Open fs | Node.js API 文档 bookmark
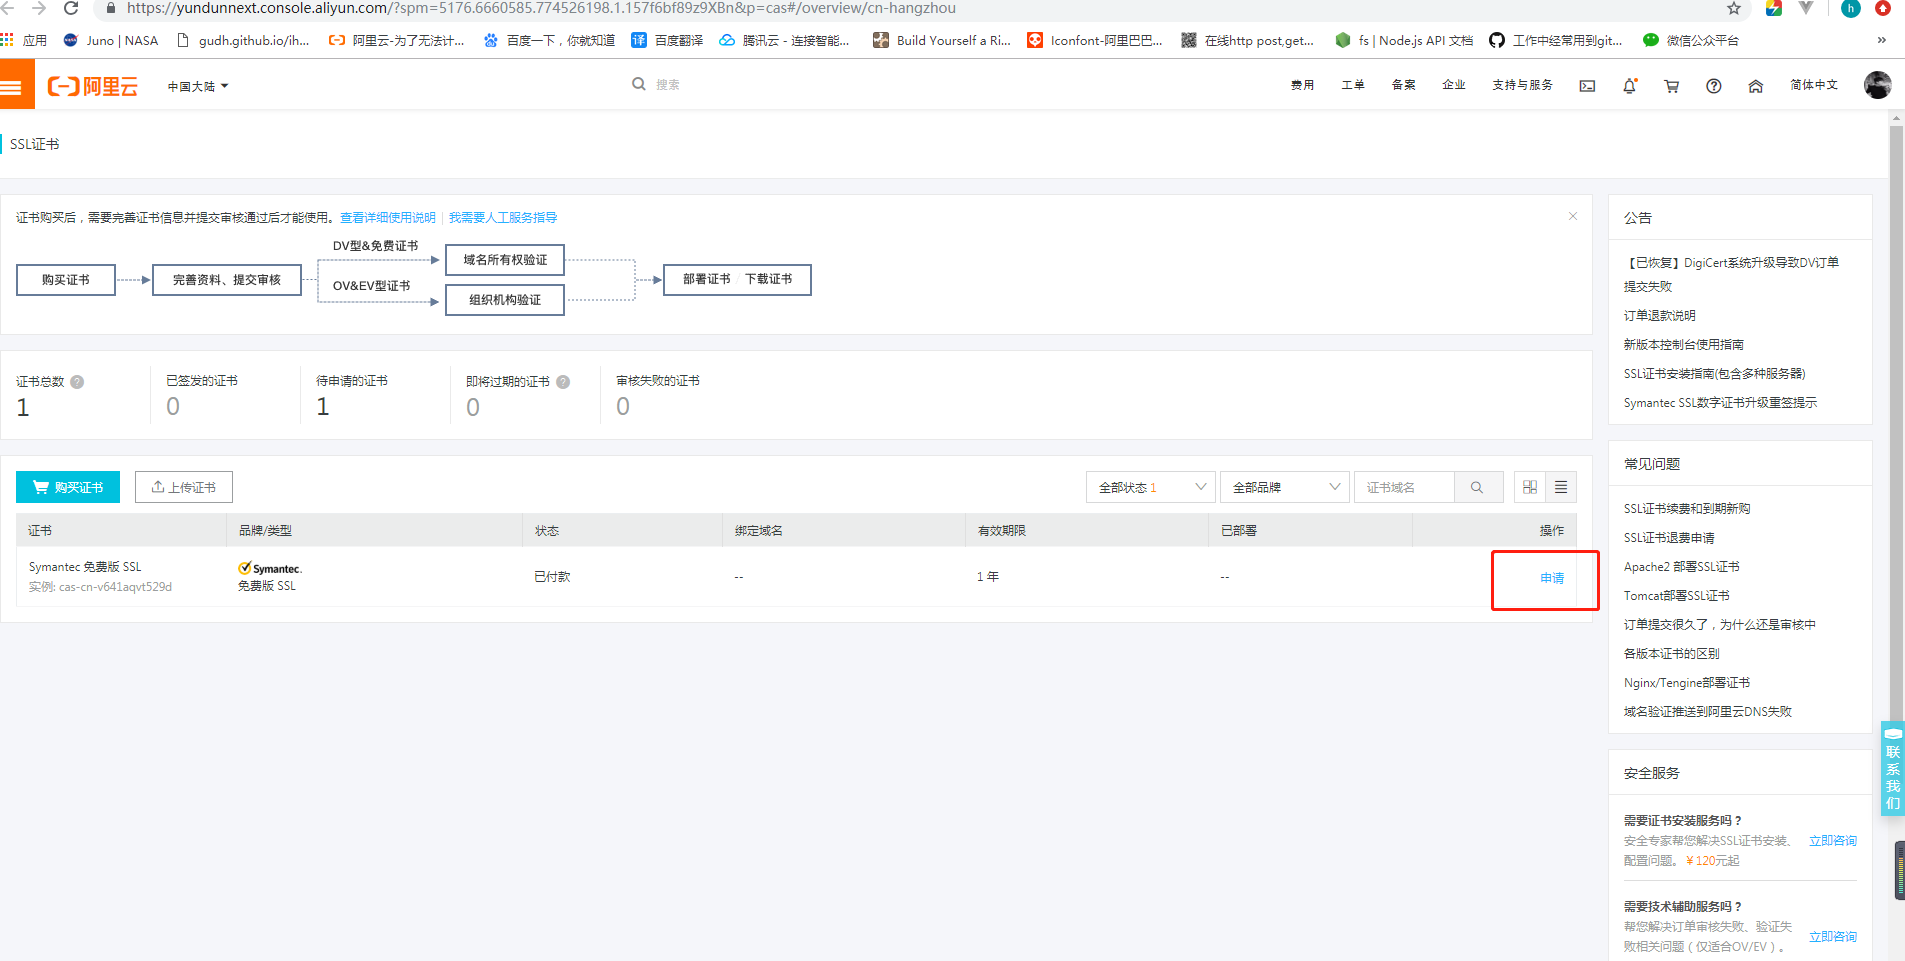 click(1404, 40)
